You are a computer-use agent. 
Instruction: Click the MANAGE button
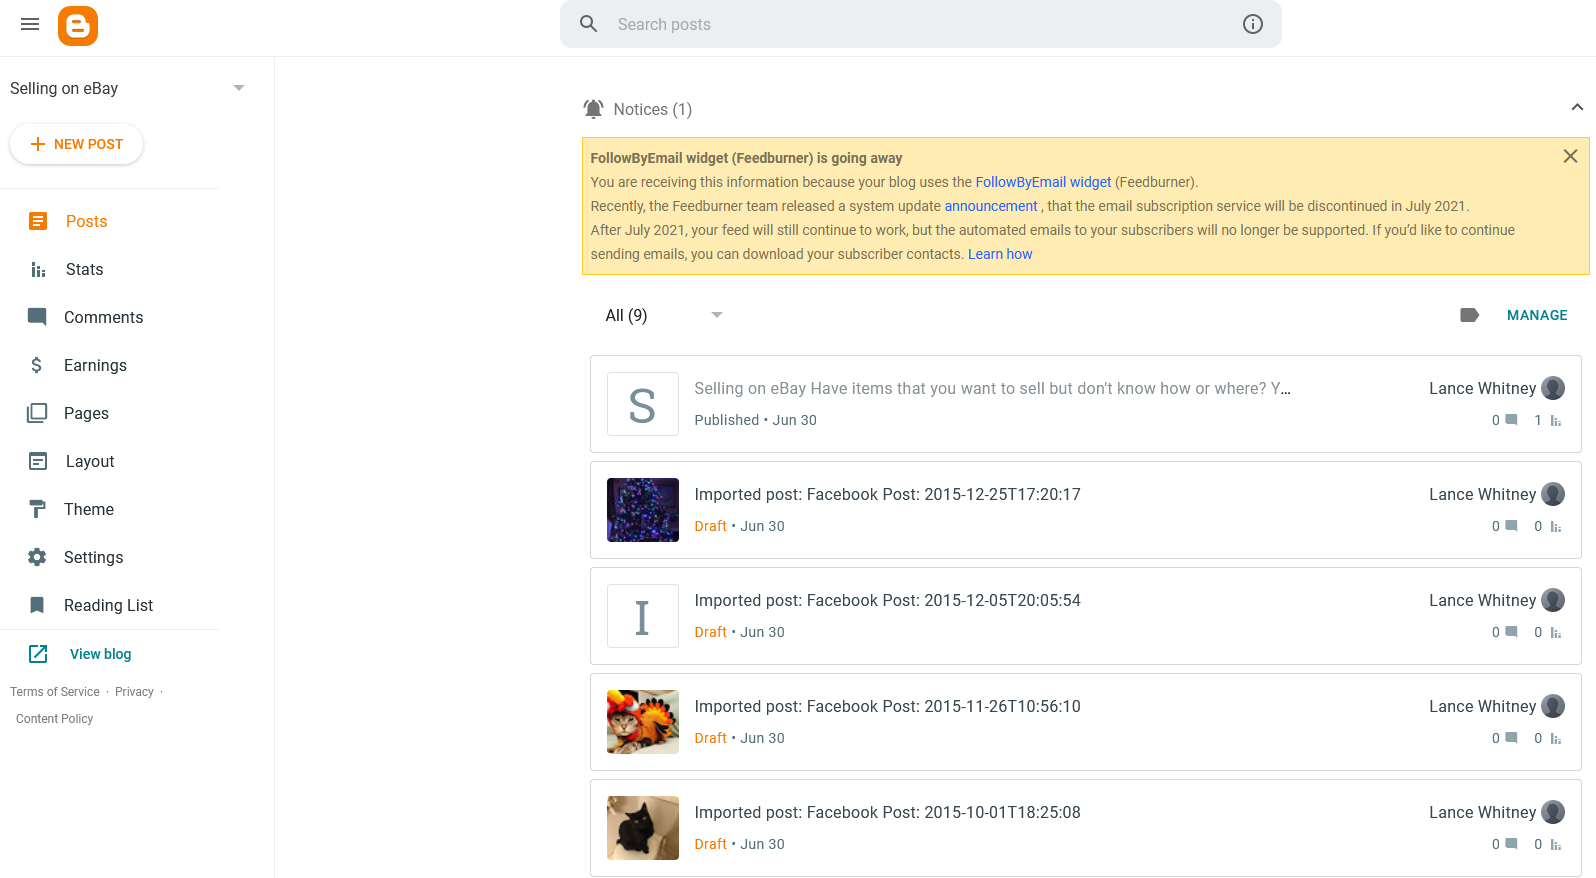pyautogui.click(x=1537, y=315)
